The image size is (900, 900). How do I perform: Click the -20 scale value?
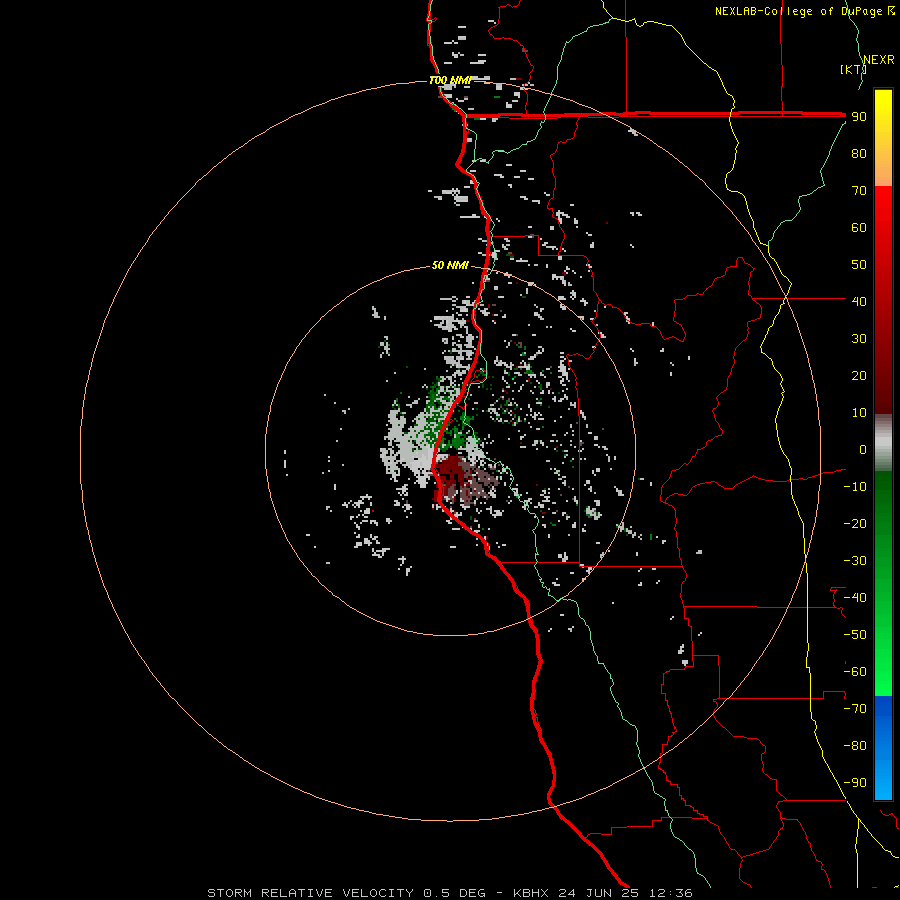pyautogui.click(x=855, y=523)
